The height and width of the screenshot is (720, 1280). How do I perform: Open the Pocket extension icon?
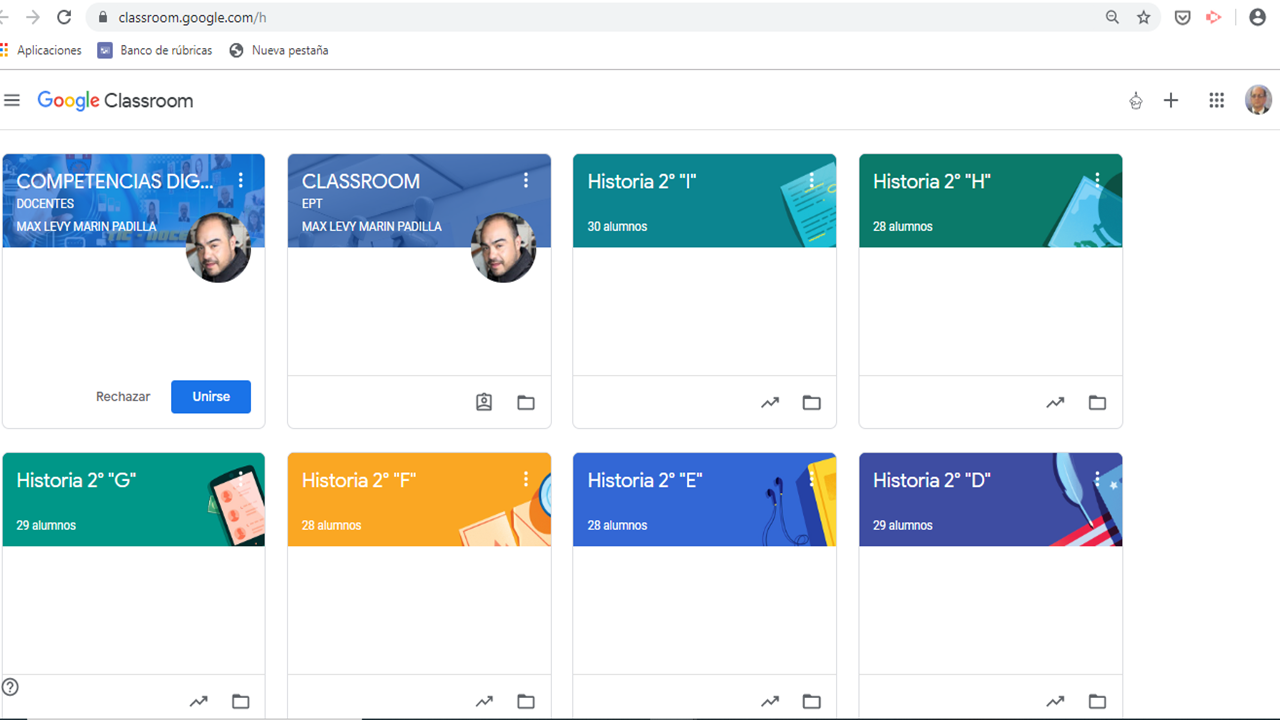point(1182,17)
